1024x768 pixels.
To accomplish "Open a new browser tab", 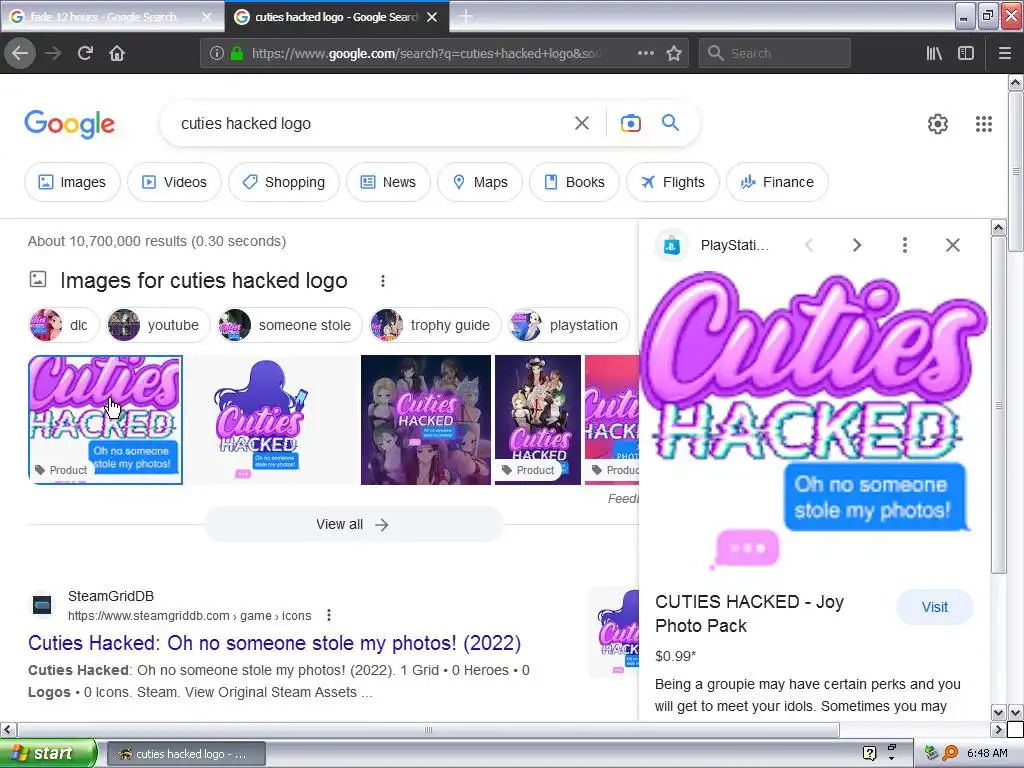I will (466, 16).
